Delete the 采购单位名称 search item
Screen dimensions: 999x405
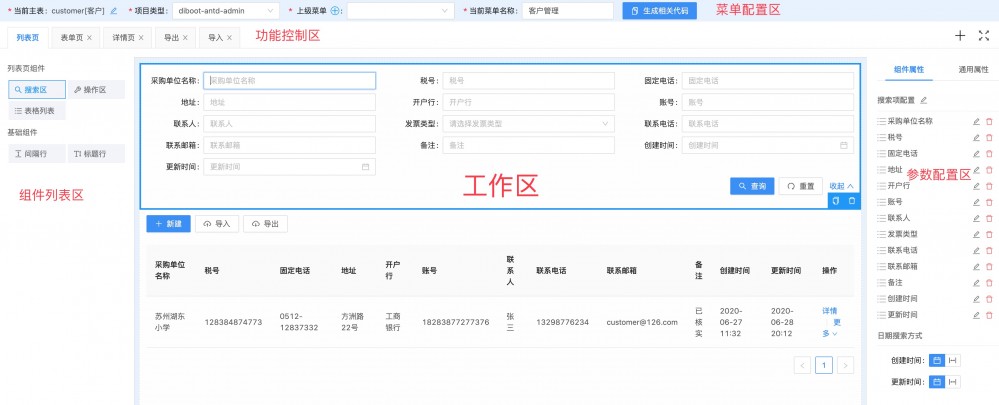(x=989, y=121)
